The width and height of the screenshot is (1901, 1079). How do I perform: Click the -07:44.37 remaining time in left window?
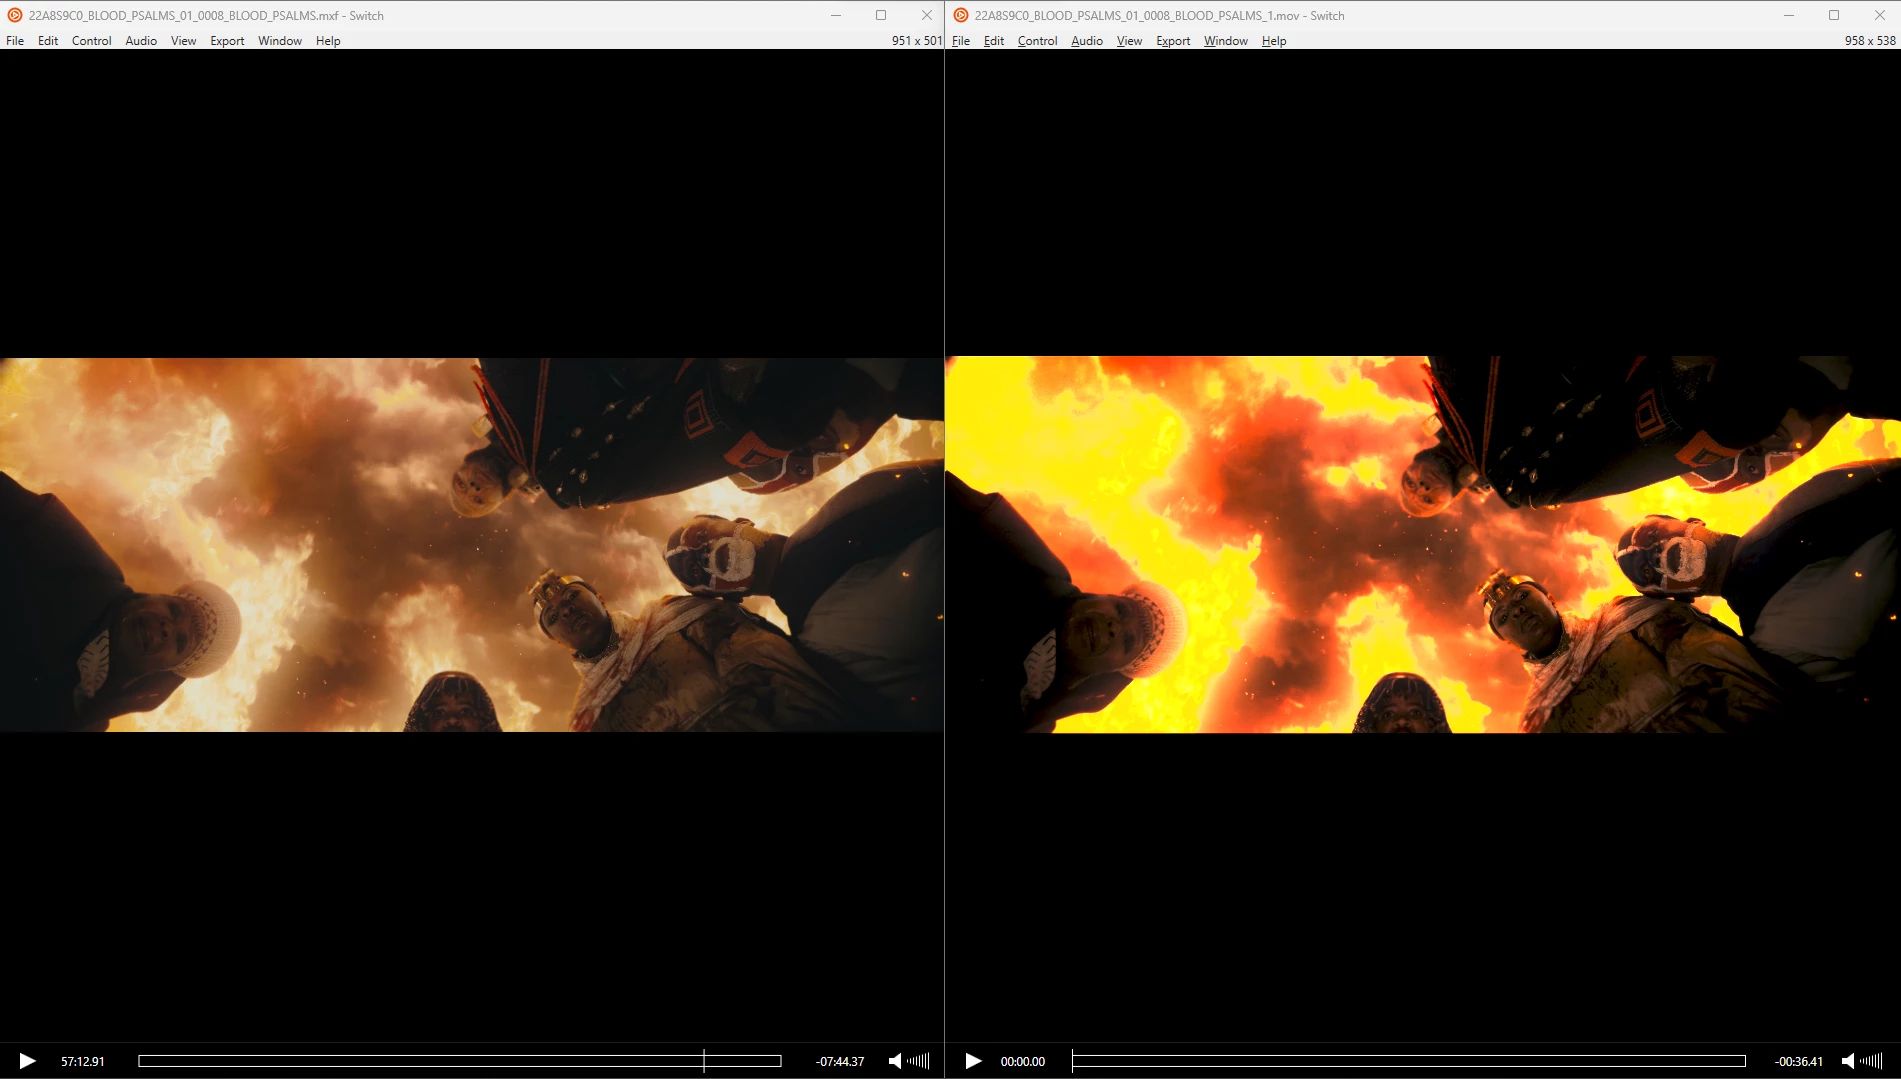tap(840, 1062)
